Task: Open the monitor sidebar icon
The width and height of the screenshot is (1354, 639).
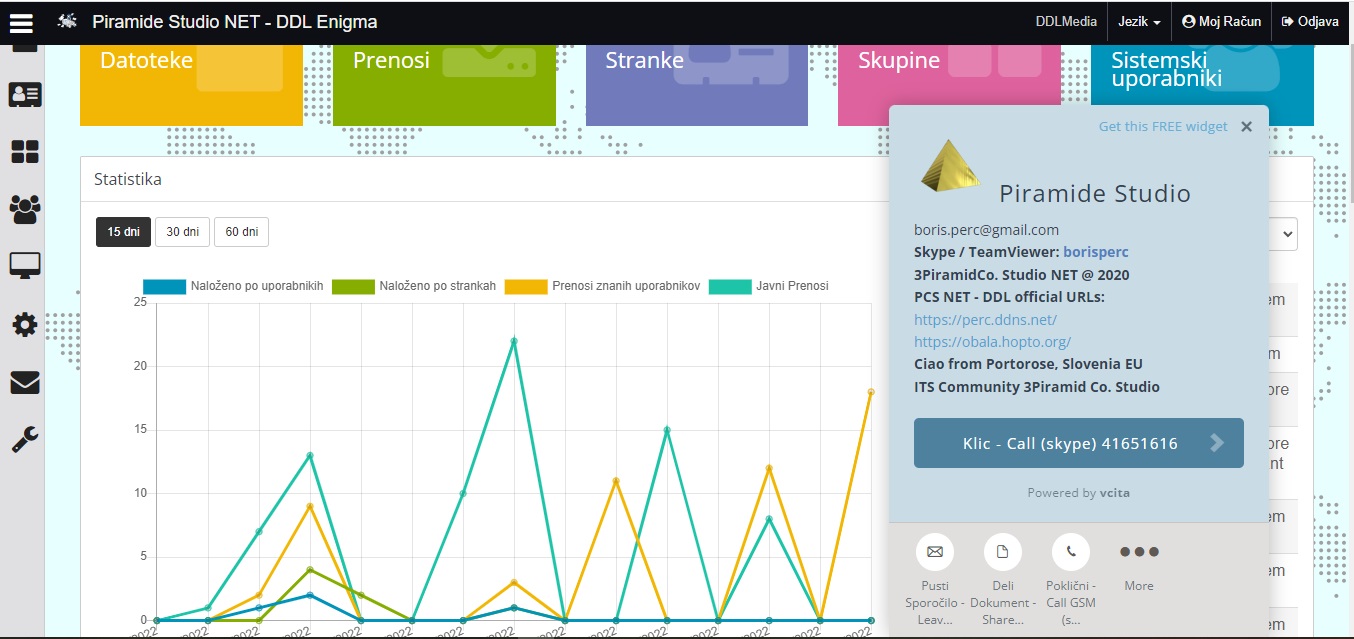Action: 24,266
